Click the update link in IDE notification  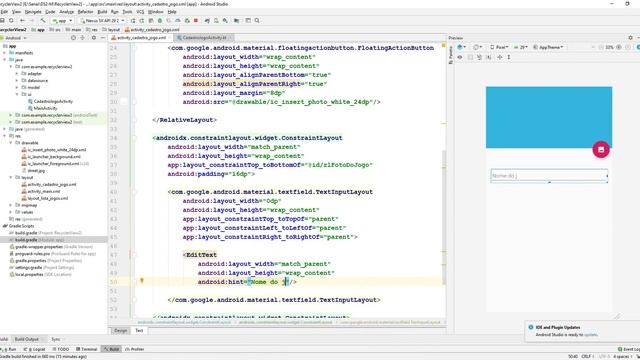(591, 335)
